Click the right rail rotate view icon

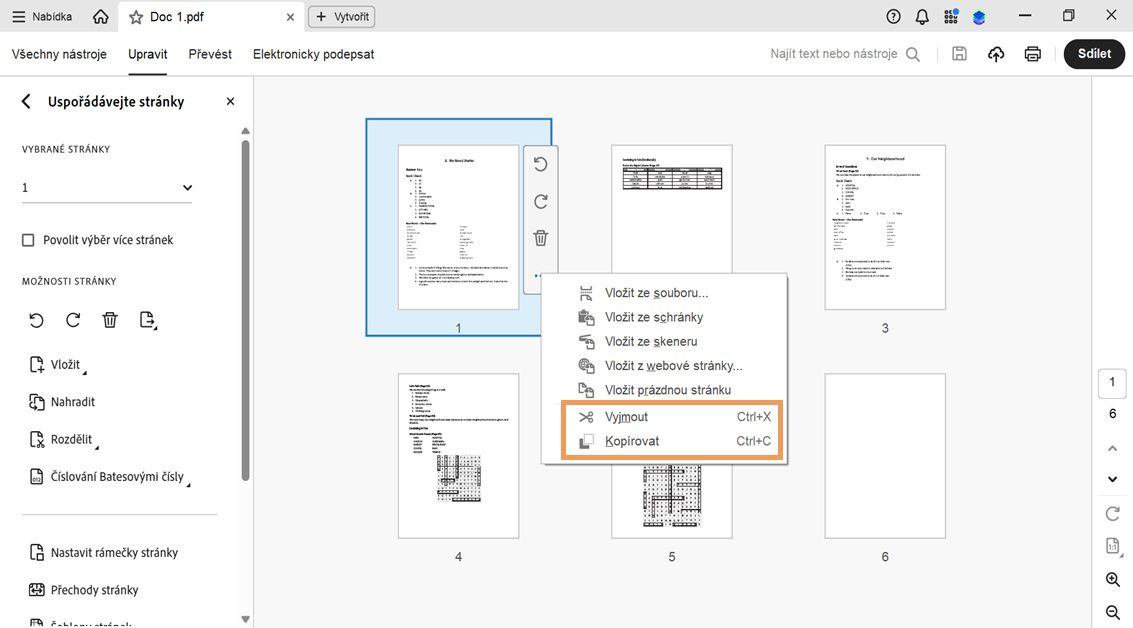point(1113,513)
